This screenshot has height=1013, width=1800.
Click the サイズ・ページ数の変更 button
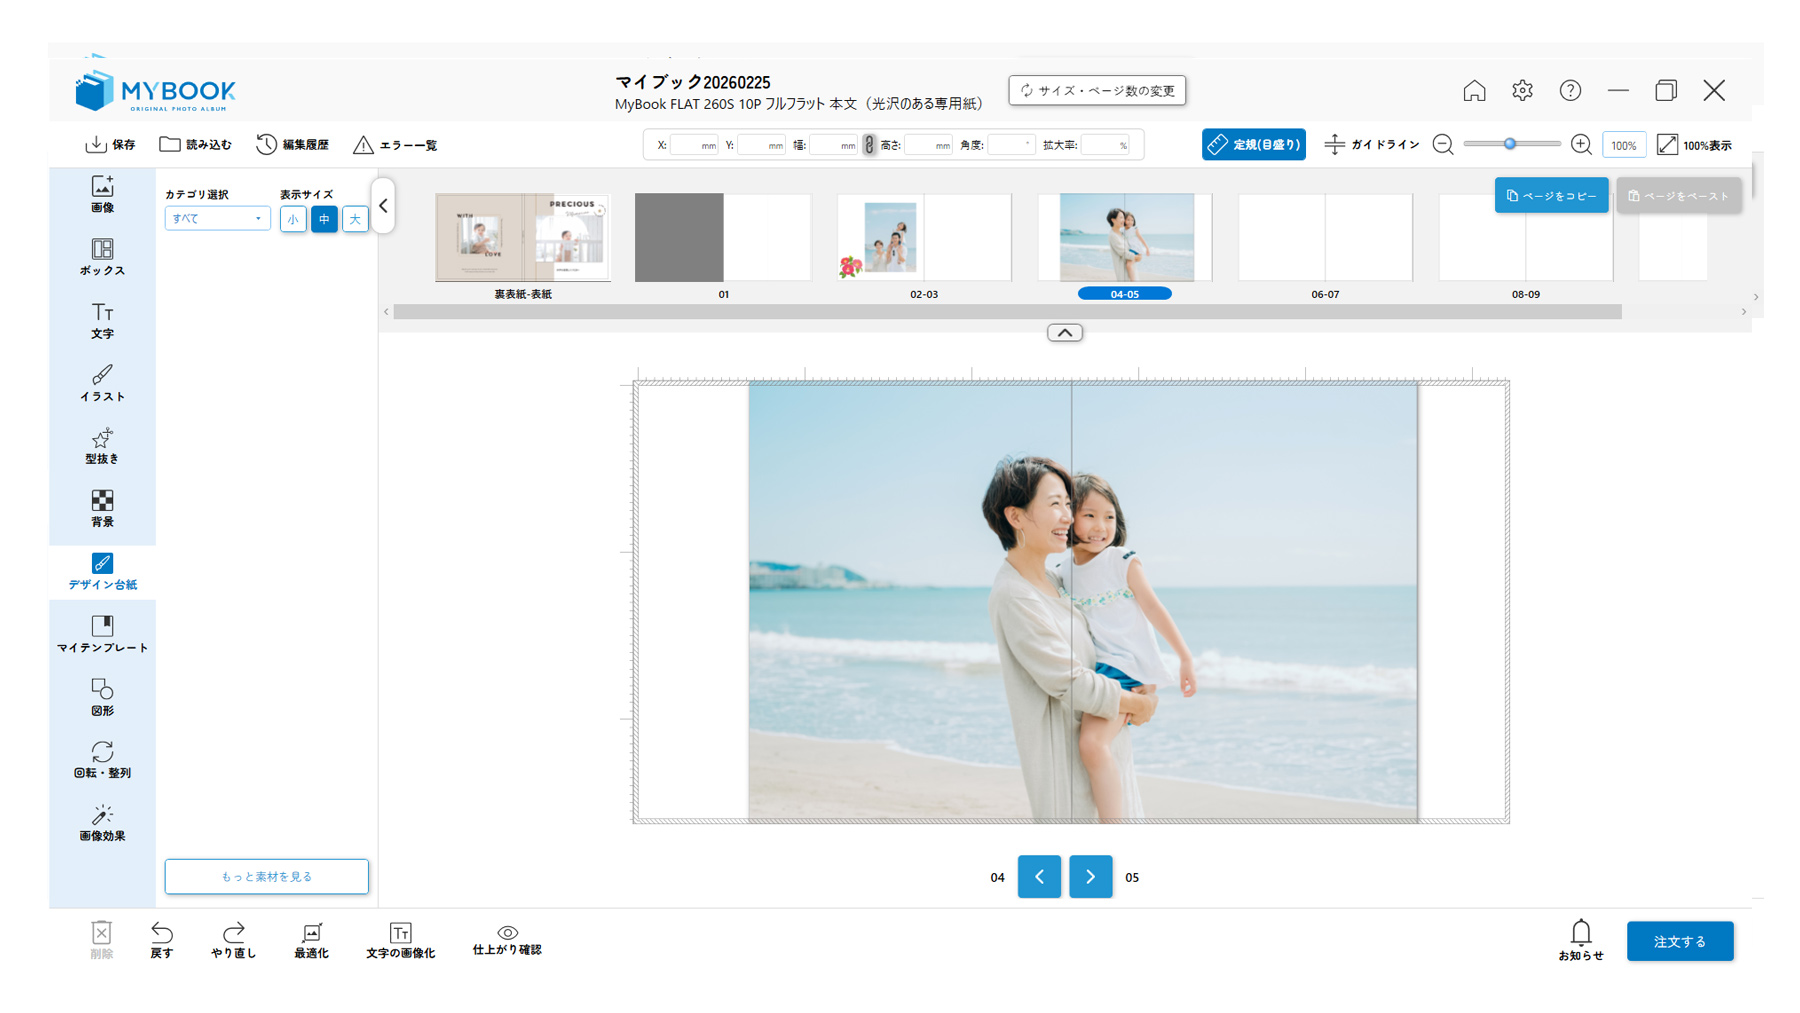[1097, 90]
